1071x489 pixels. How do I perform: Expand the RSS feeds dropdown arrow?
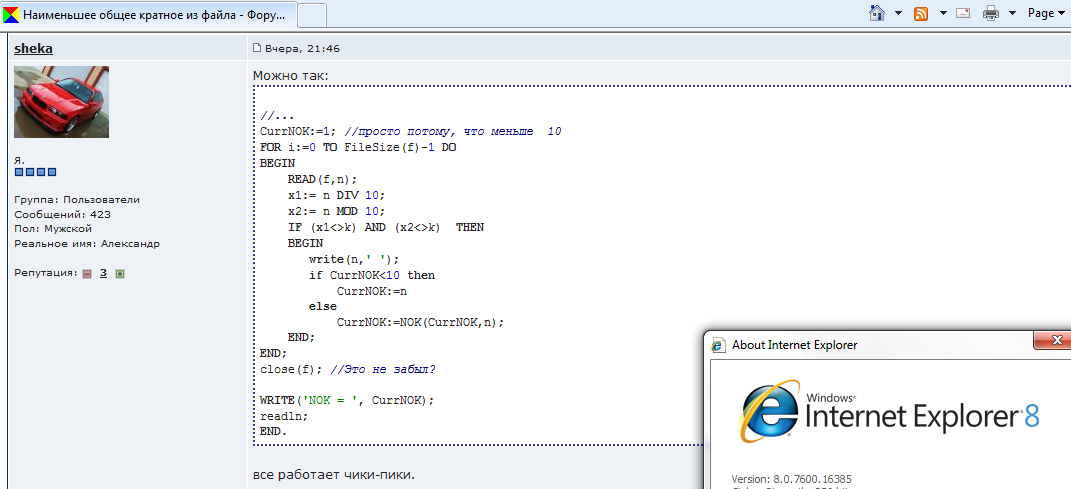point(942,13)
